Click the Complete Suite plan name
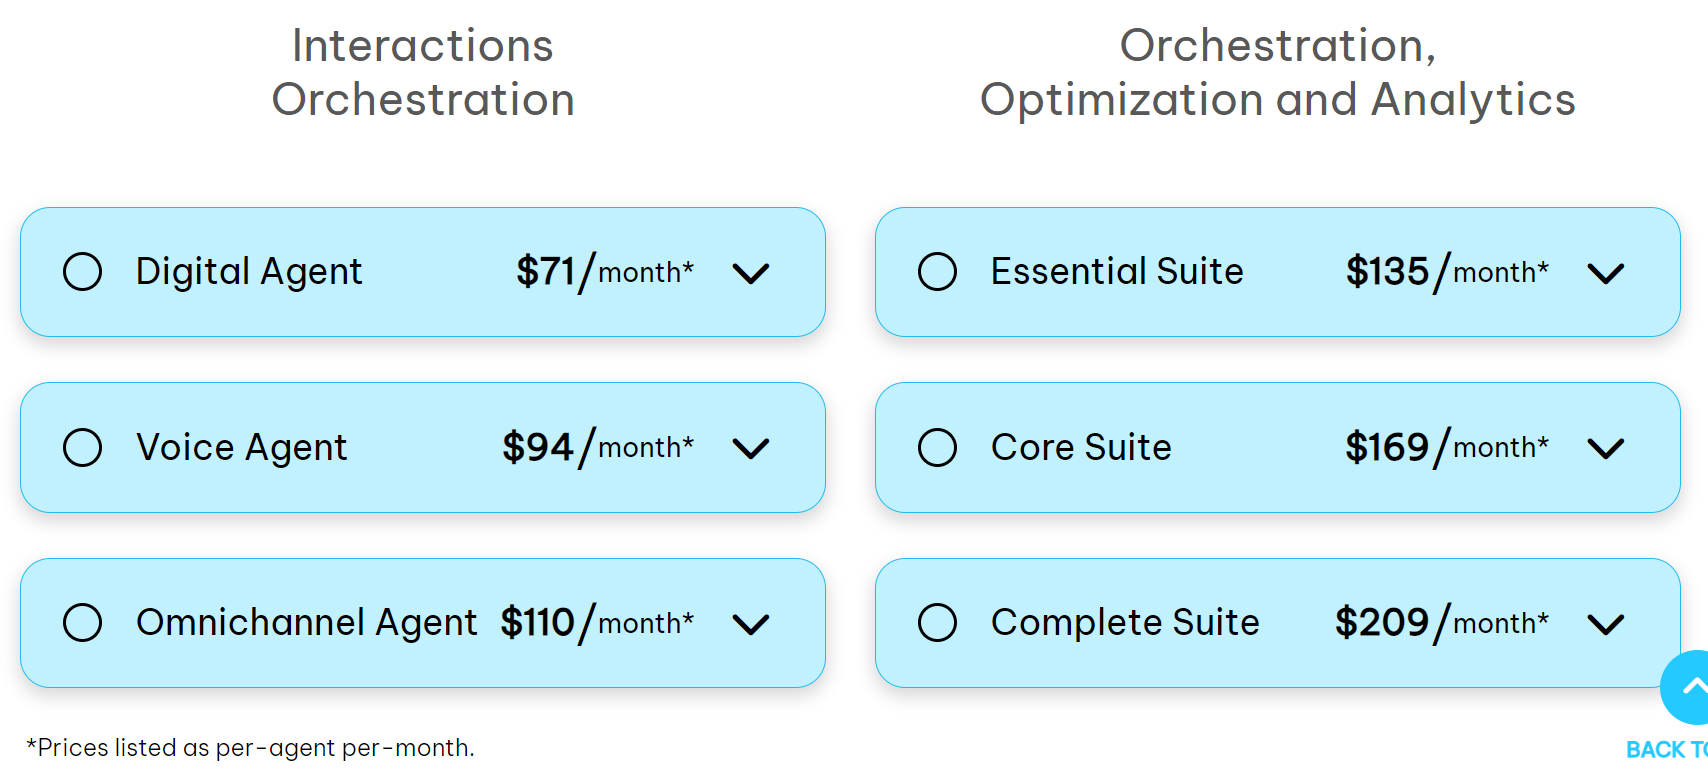The image size is (1708, 779). (x=1125, y=622)
